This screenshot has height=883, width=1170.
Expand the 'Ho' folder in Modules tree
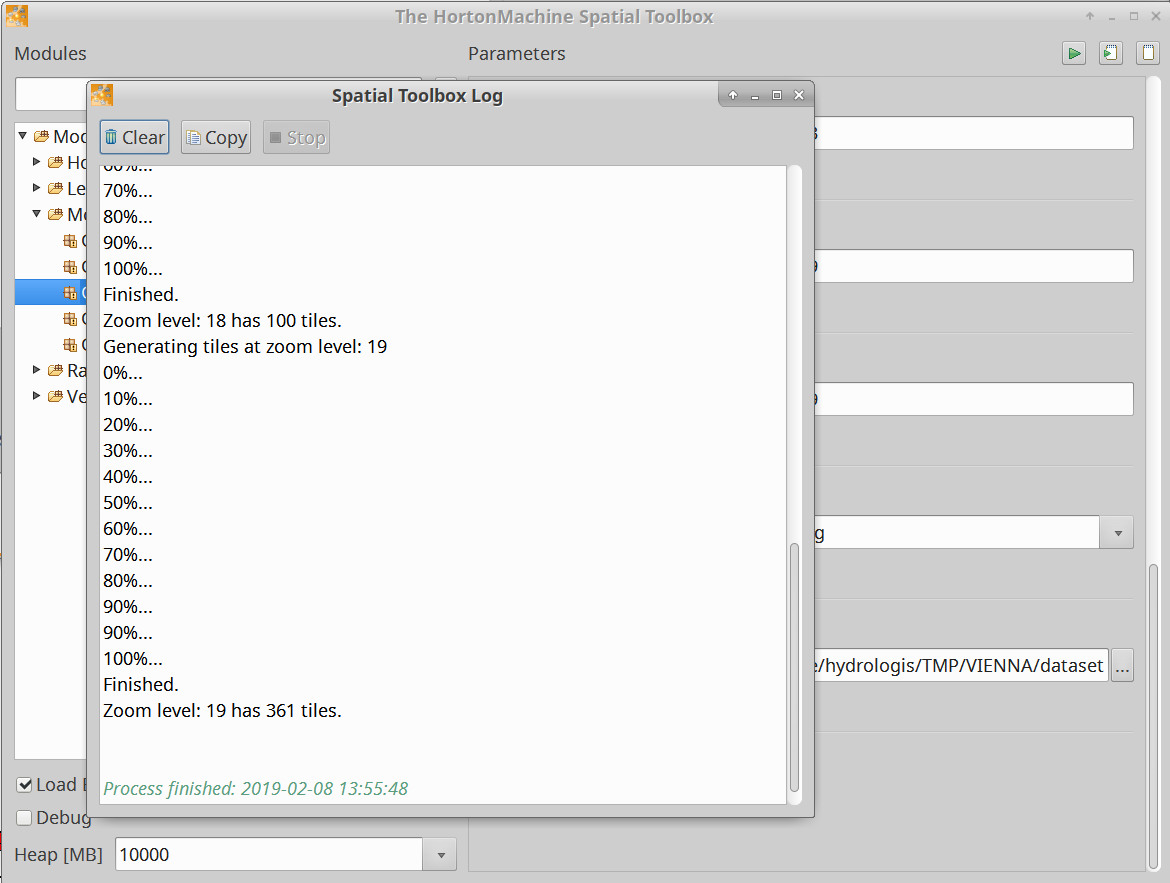click(x=37, y=161)
